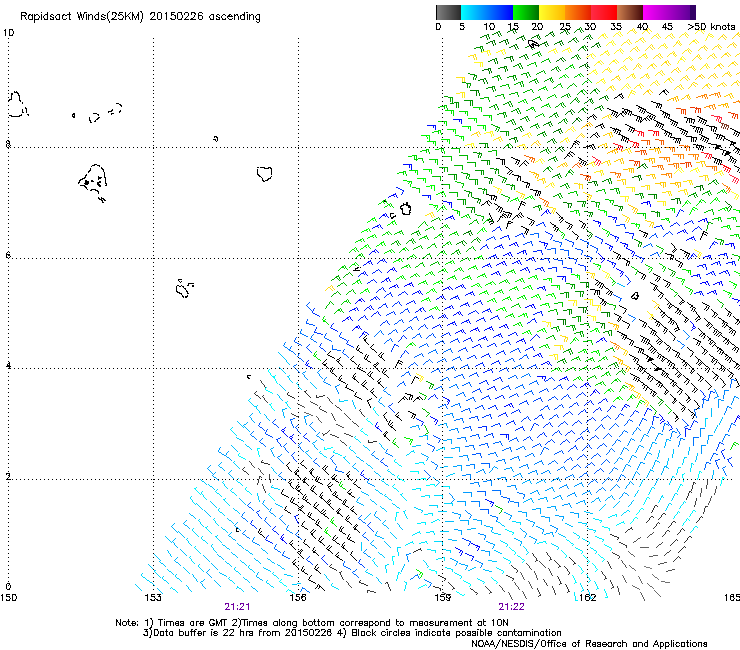Click the red 30-35 knots legend segment
740x650 pixels.
[x=604, y=12]
